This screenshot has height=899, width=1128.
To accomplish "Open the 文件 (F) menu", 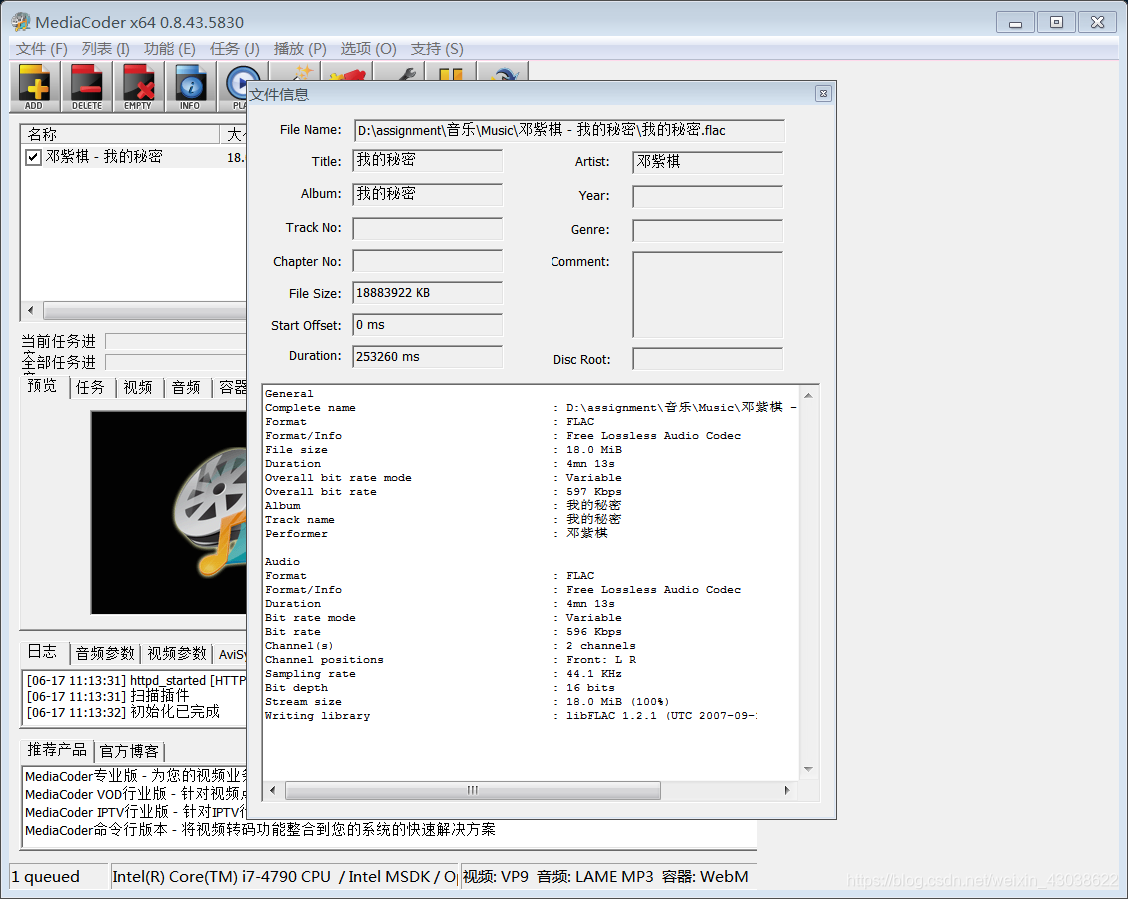I will (42, 49).
